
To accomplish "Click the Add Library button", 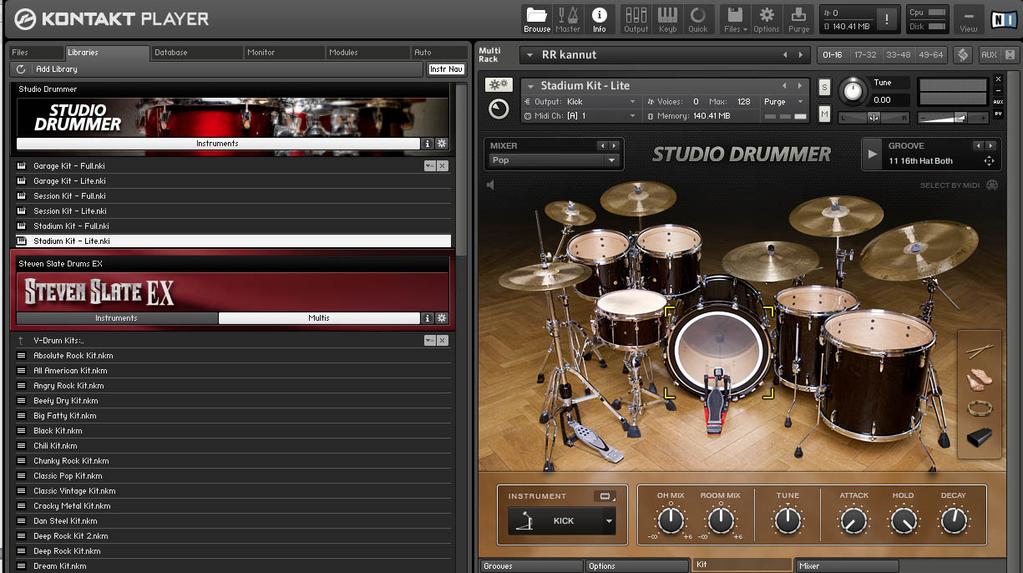I will 56,69.
